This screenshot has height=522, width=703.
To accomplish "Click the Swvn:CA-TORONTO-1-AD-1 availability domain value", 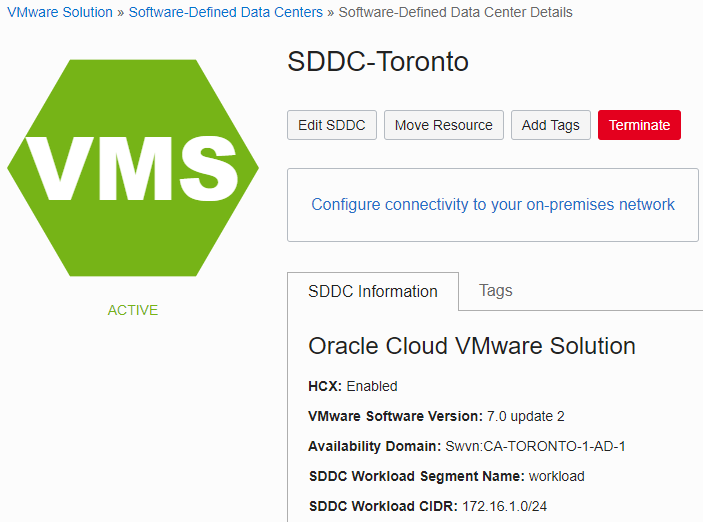I will click(x=535, y=446).
